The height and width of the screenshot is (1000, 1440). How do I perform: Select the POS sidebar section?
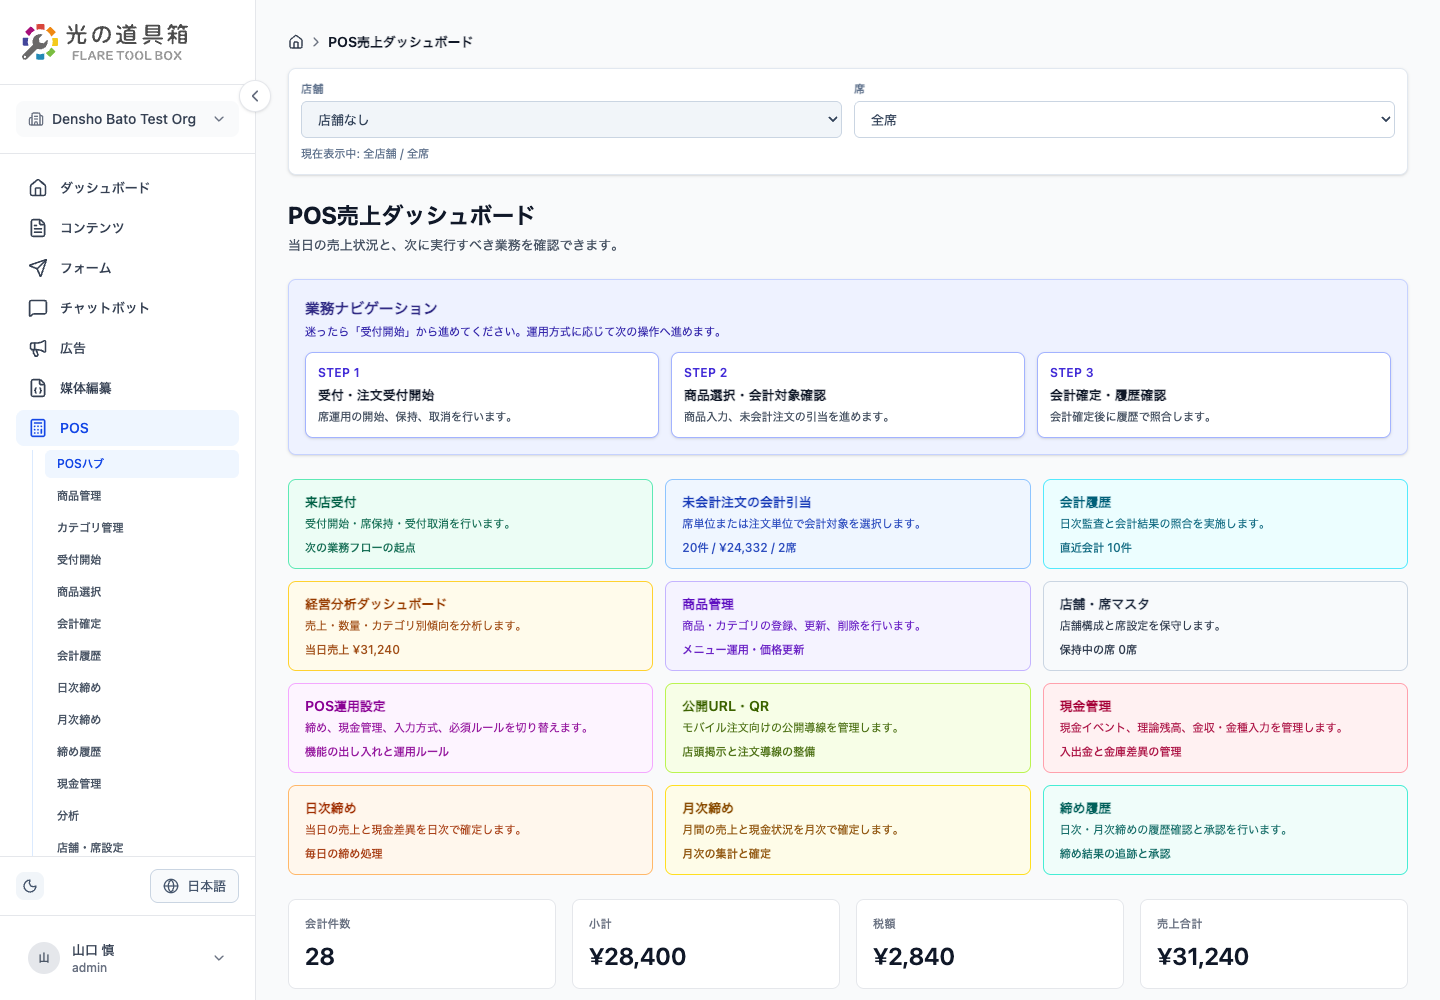128,428
